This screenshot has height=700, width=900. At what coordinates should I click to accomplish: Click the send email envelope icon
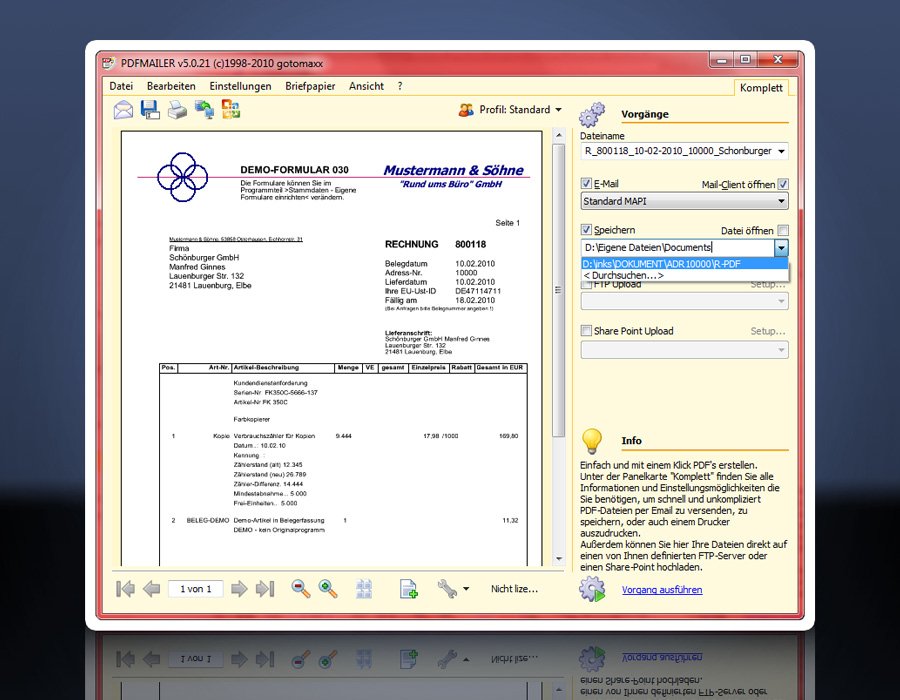(x=123, y=109)
